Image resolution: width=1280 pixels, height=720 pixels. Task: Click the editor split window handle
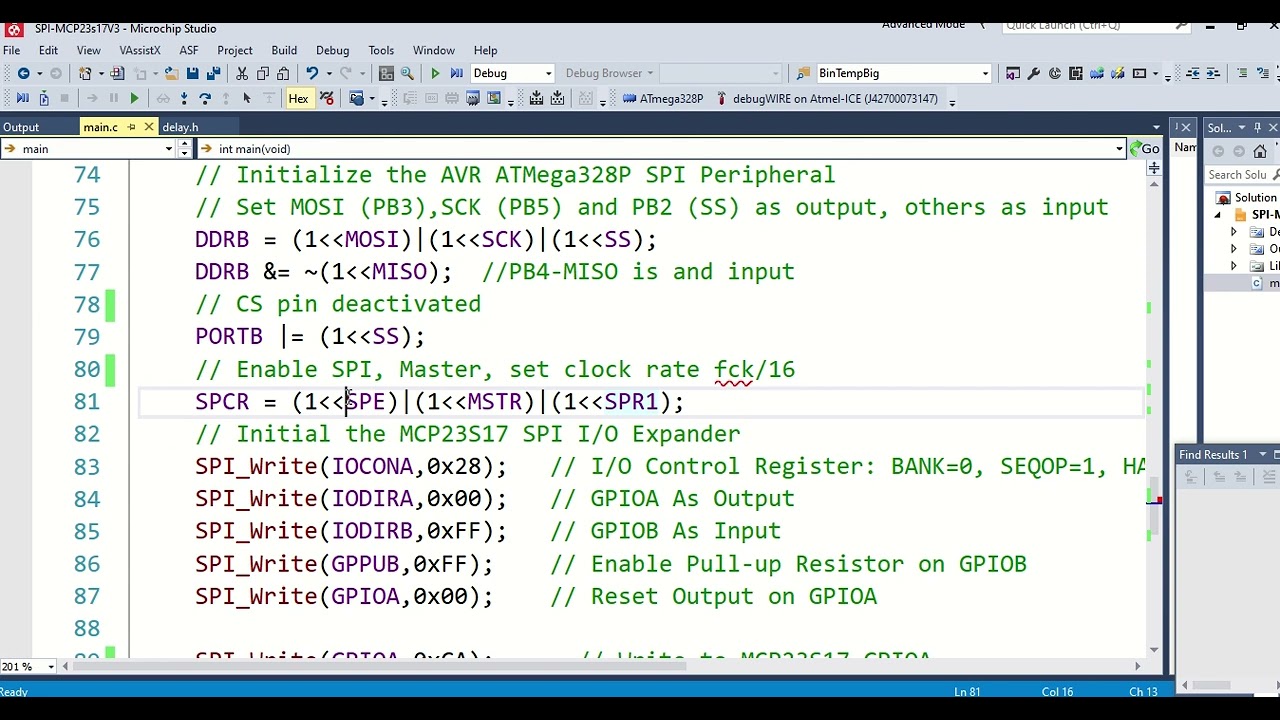[1153, 168]
